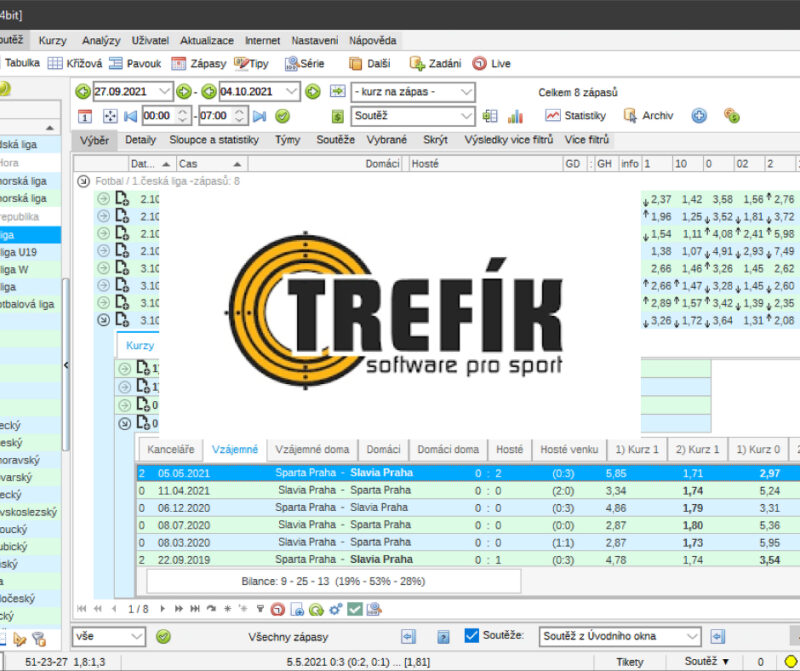Click green check beside vše dropdown
This screenshot has height=671, width=800.
pos(163,636)
